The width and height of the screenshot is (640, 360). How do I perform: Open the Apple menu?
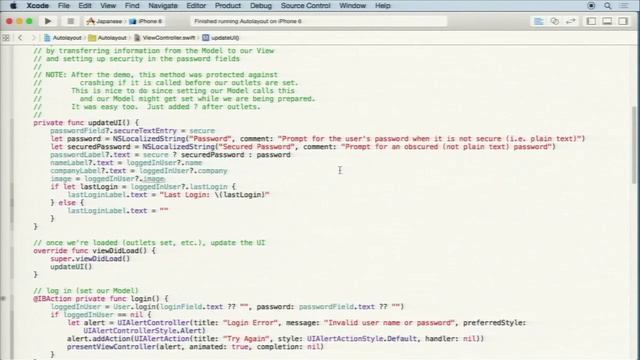click(x=13, y=6)
